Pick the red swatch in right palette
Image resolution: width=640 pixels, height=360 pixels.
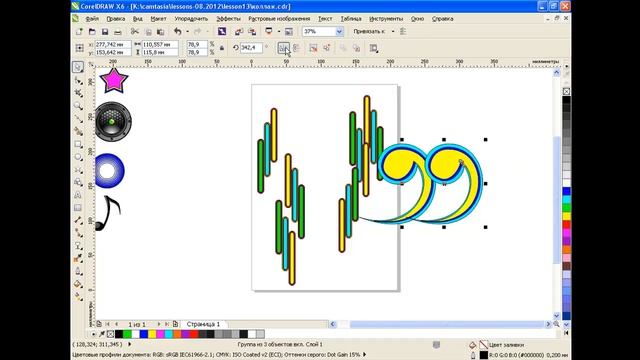pyautogui.click(x=566, y=224)
